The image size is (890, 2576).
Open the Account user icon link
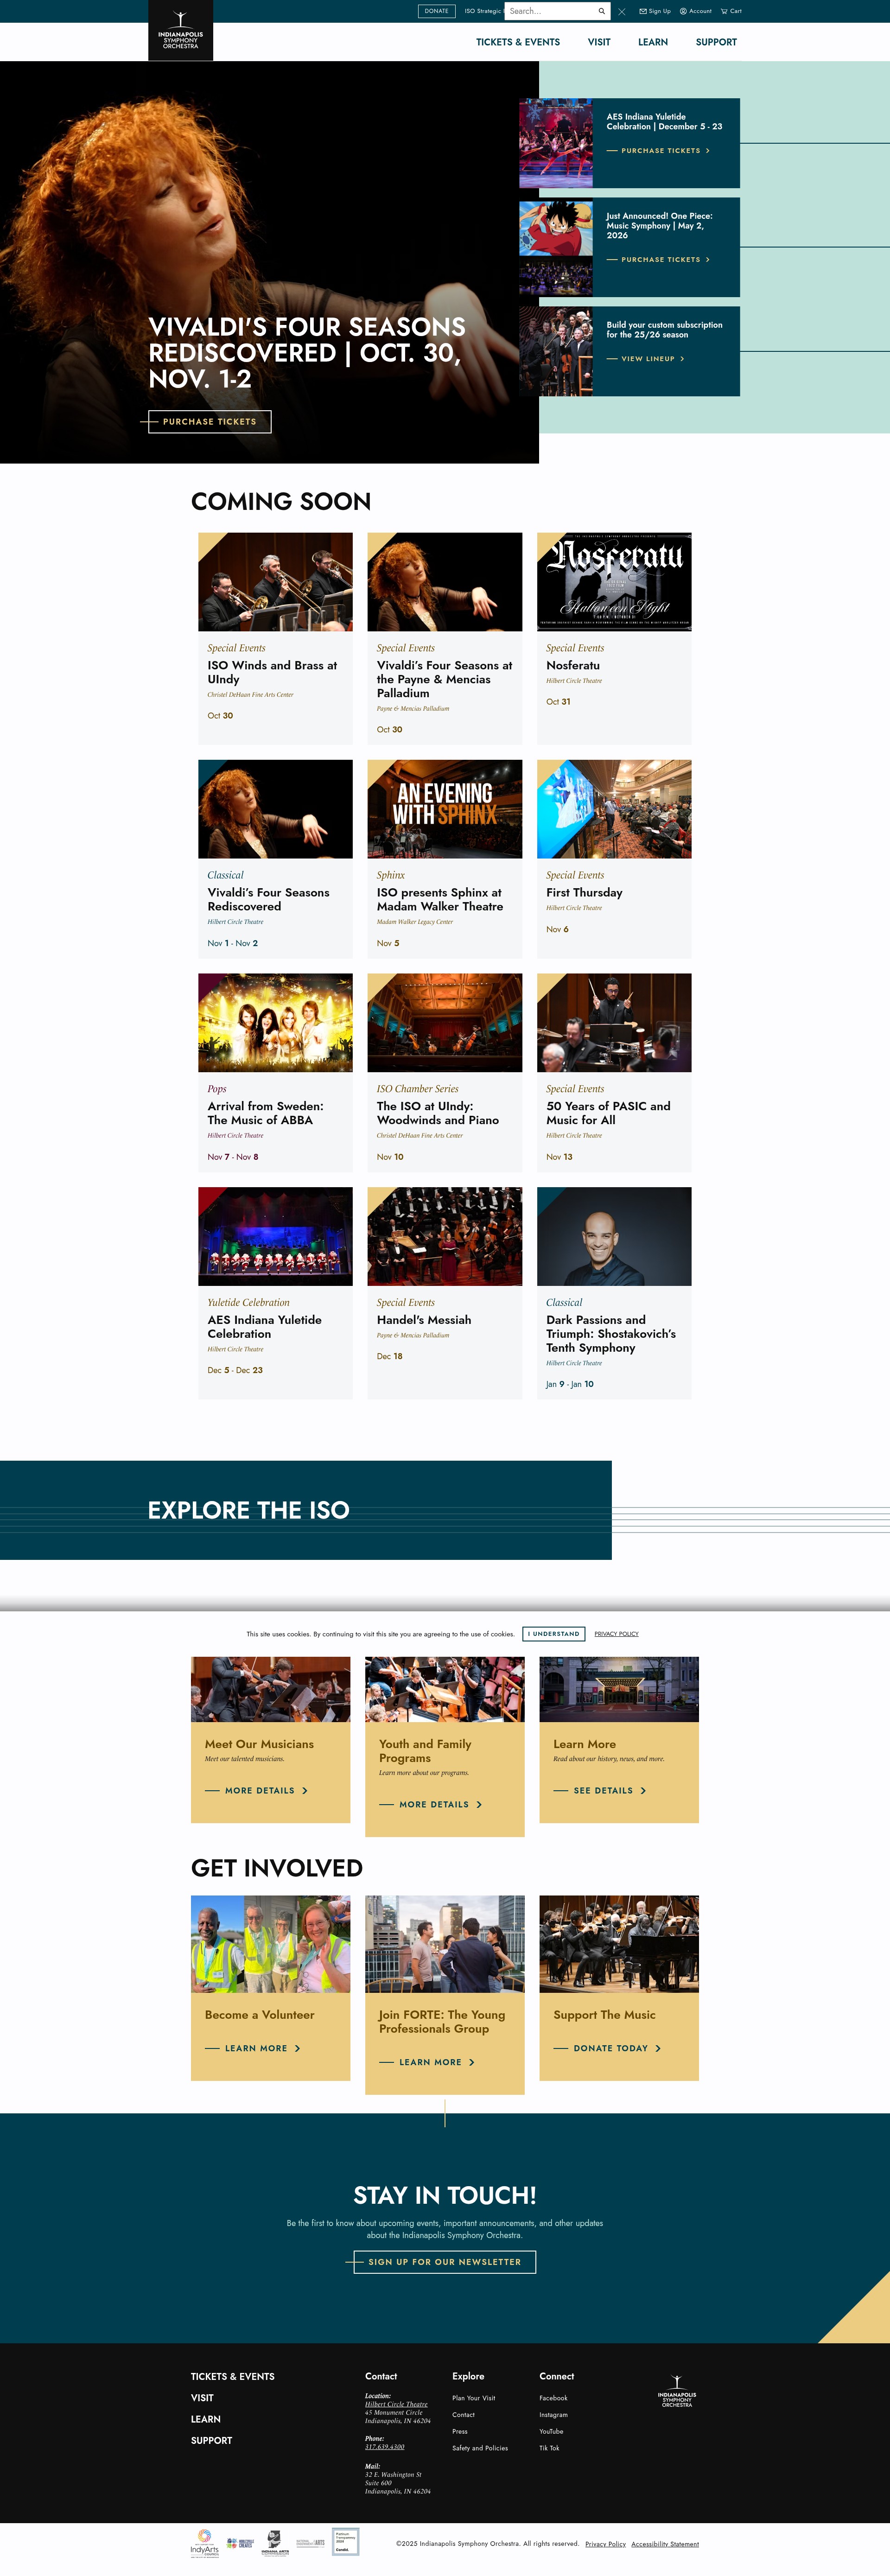coord(696,11)
